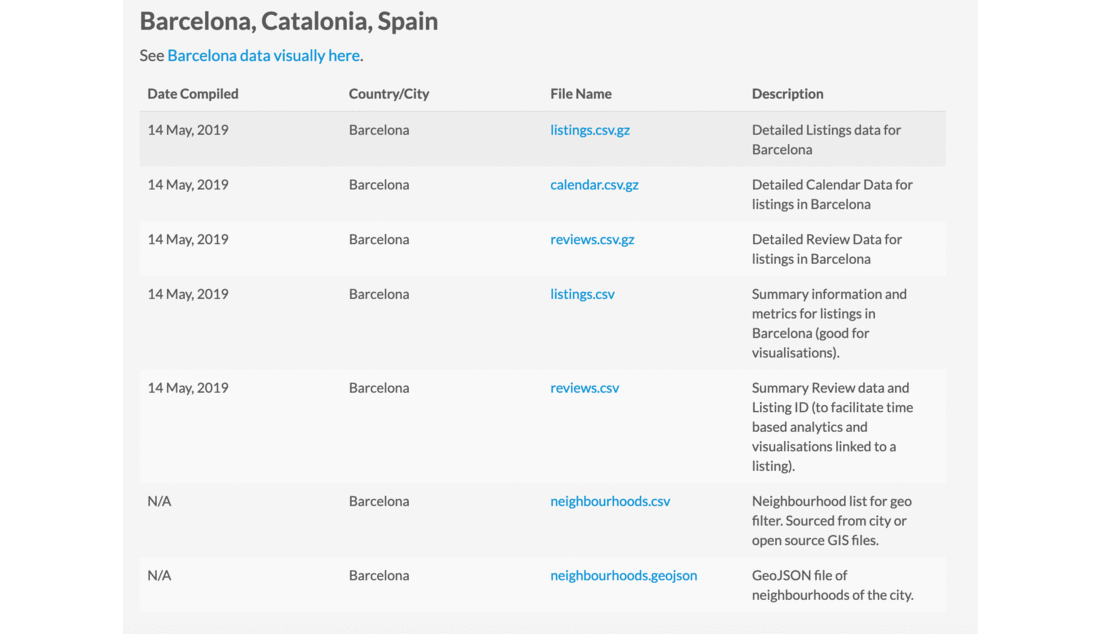This screenshot has height=634, width=1100.
Task: Download the reviews.csv.gz file
Action: (x=592, y=240)
